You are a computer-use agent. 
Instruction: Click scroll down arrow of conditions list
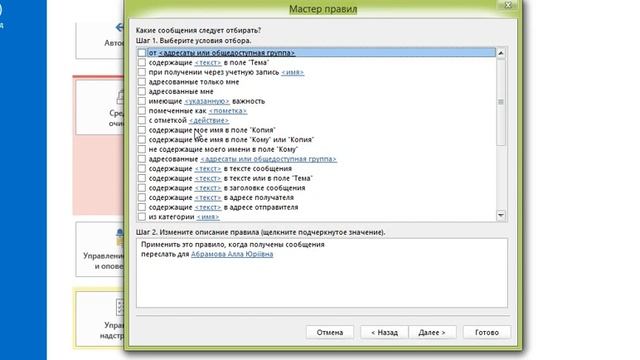(501, 215)
